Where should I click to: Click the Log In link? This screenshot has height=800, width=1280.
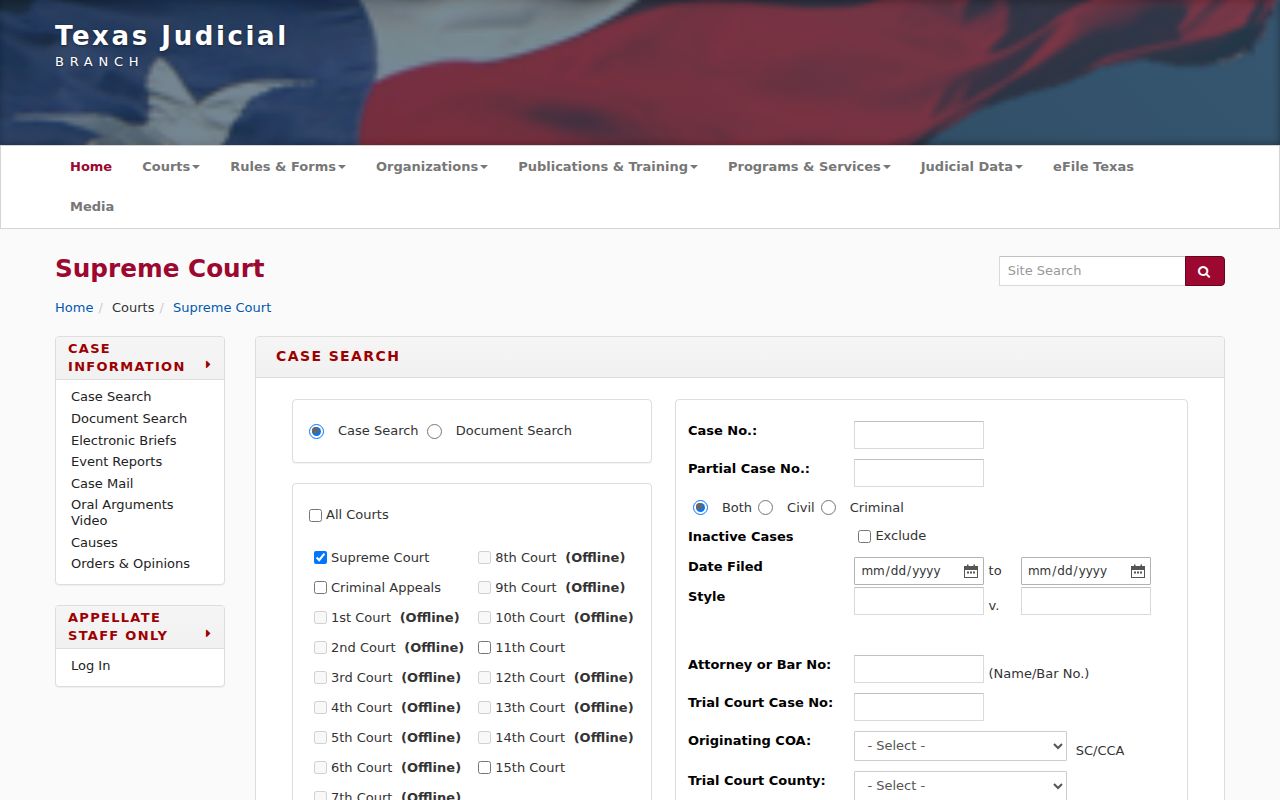91,666
